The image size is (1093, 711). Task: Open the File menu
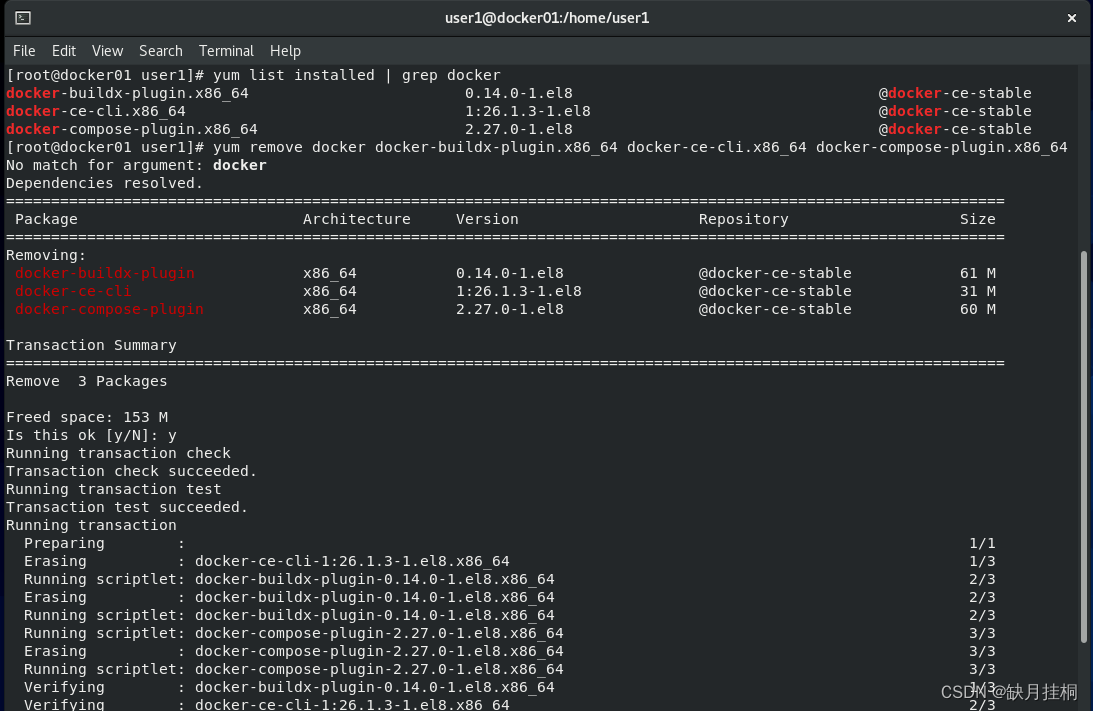(x=23, y=51)
